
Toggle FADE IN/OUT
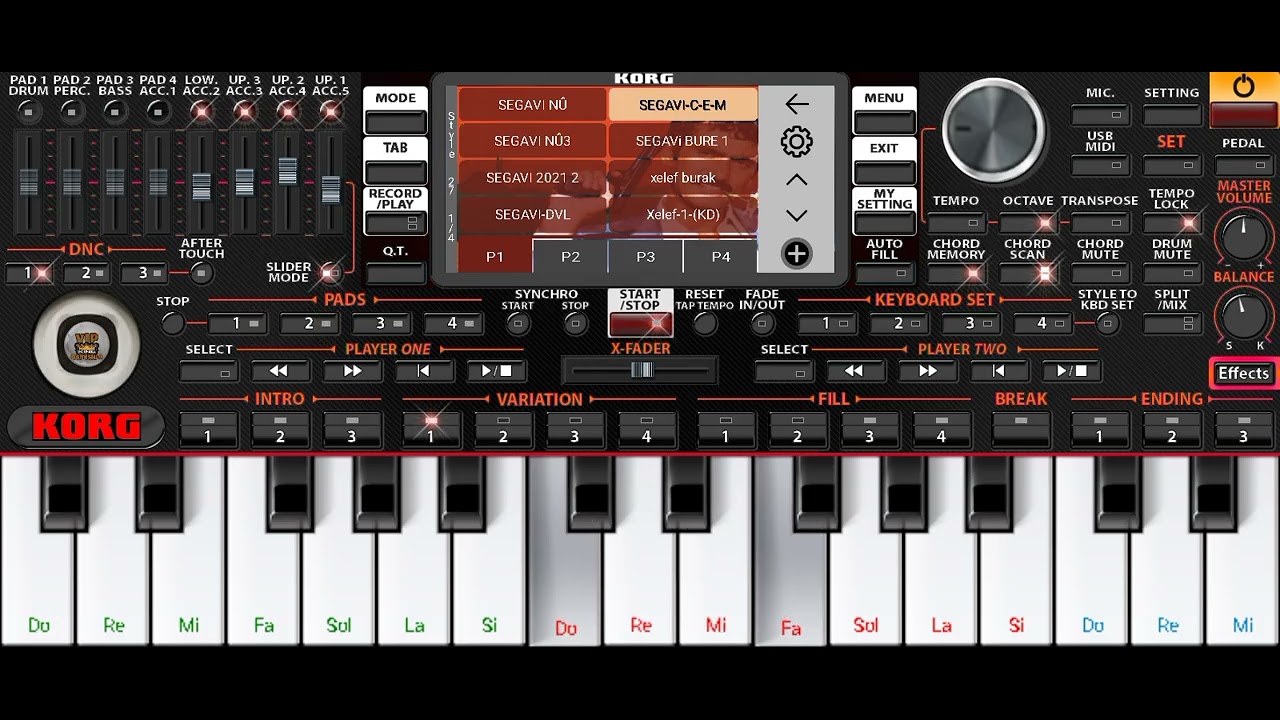(x=763, y=323)
